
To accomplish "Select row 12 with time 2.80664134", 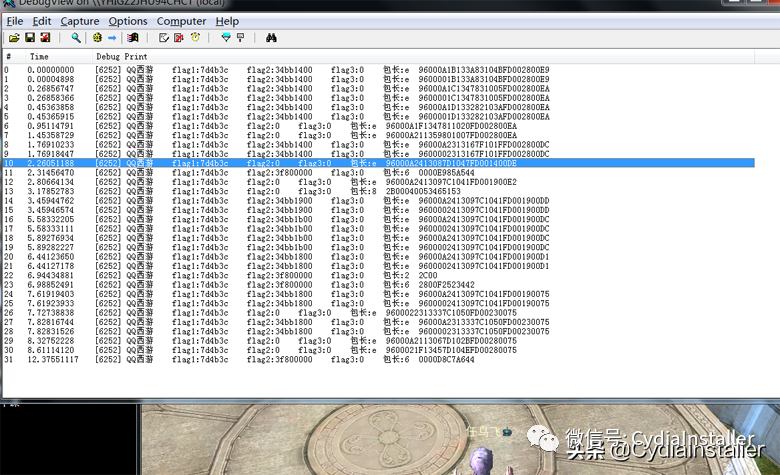I will coord(379,182).
